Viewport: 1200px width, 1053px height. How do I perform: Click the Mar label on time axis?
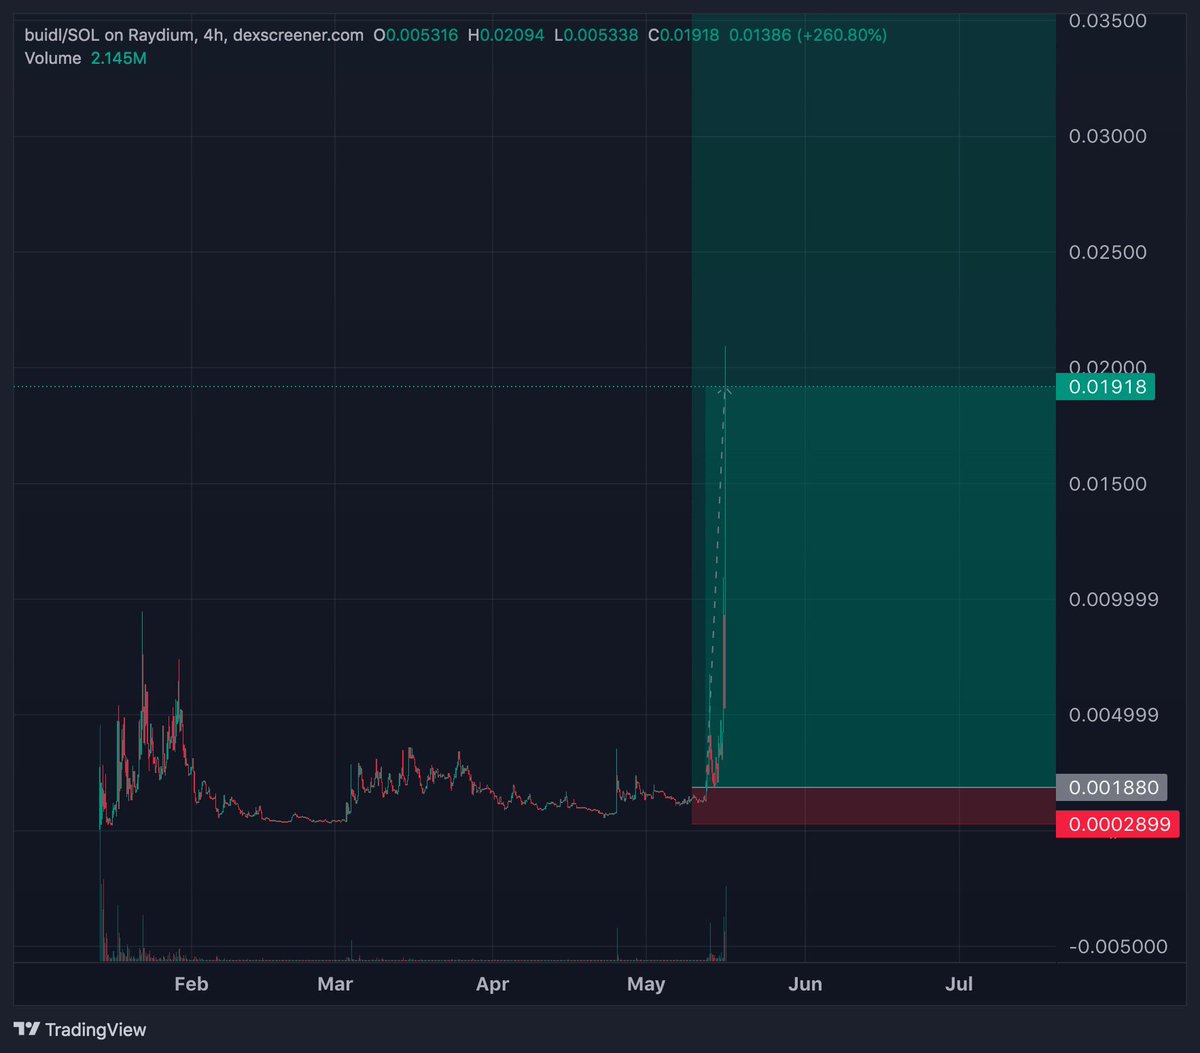pyautogui.click(x=335, y=985)
